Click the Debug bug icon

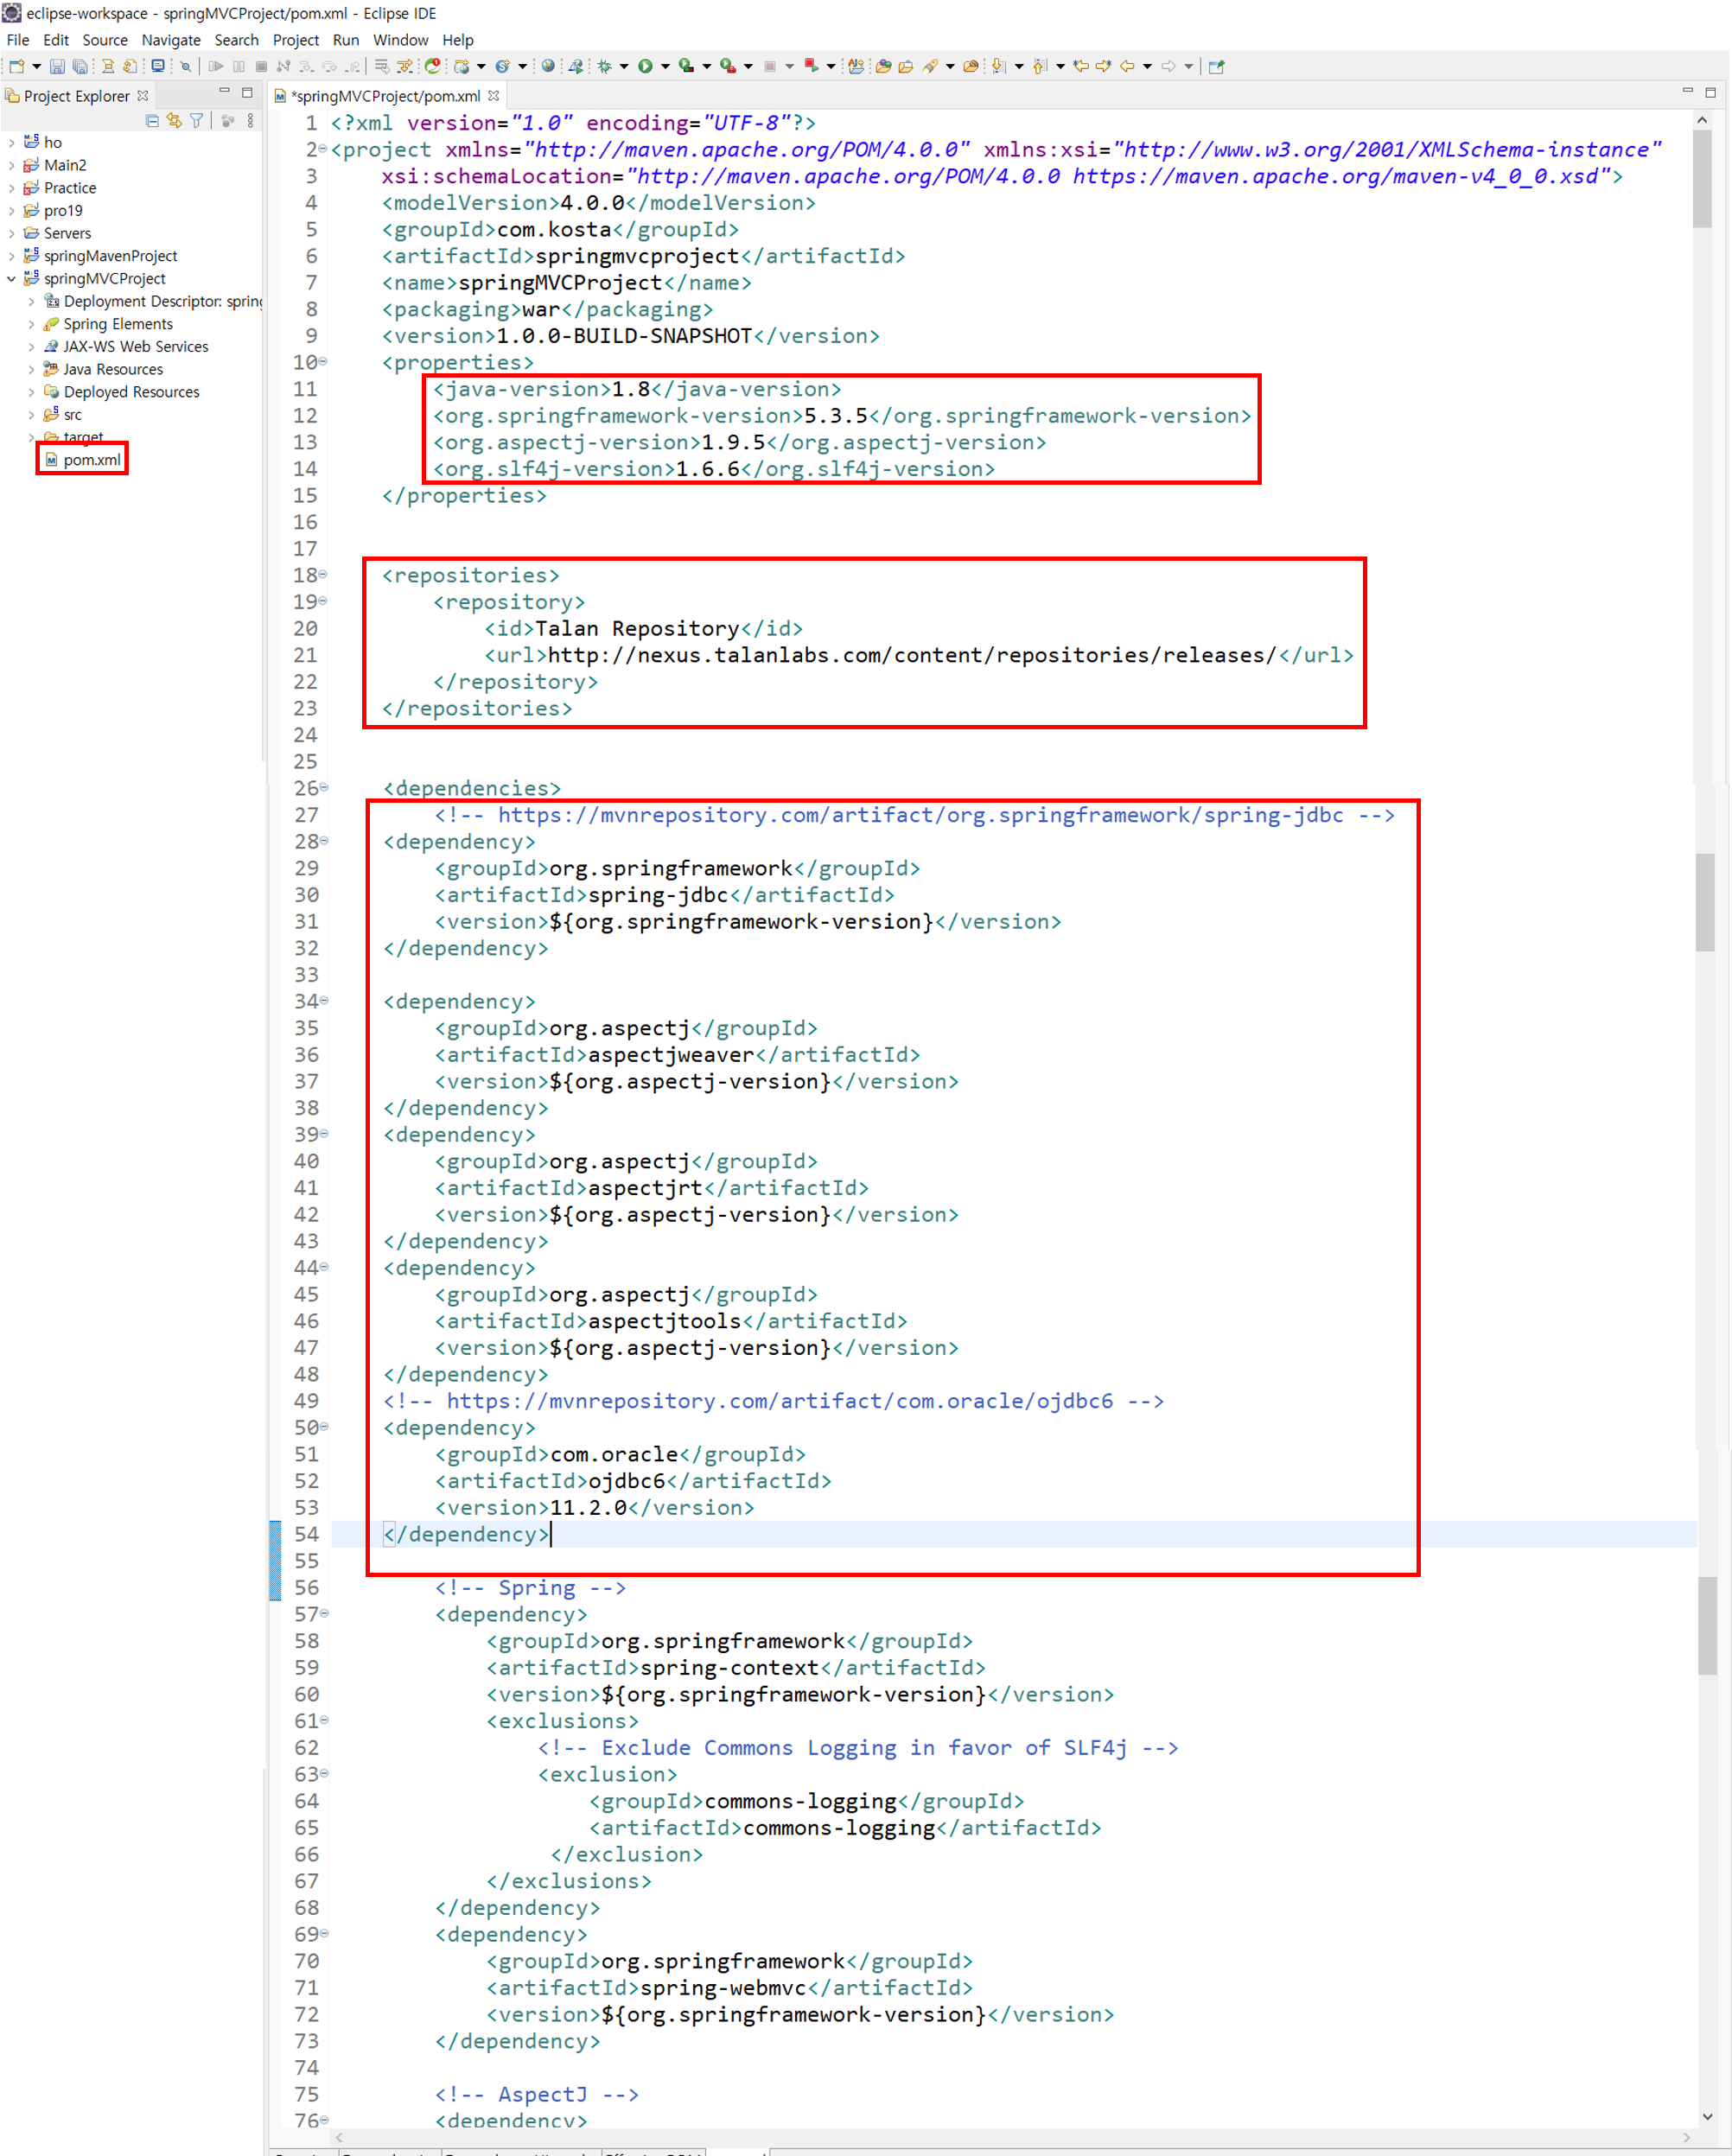click(x=604, y=67)
